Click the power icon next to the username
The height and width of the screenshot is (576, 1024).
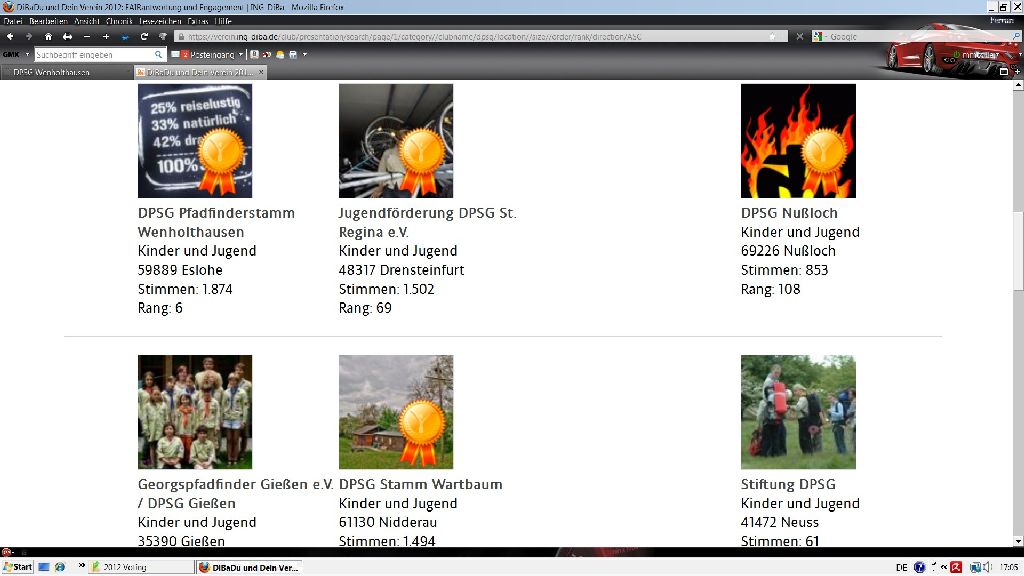click(956, 55)
